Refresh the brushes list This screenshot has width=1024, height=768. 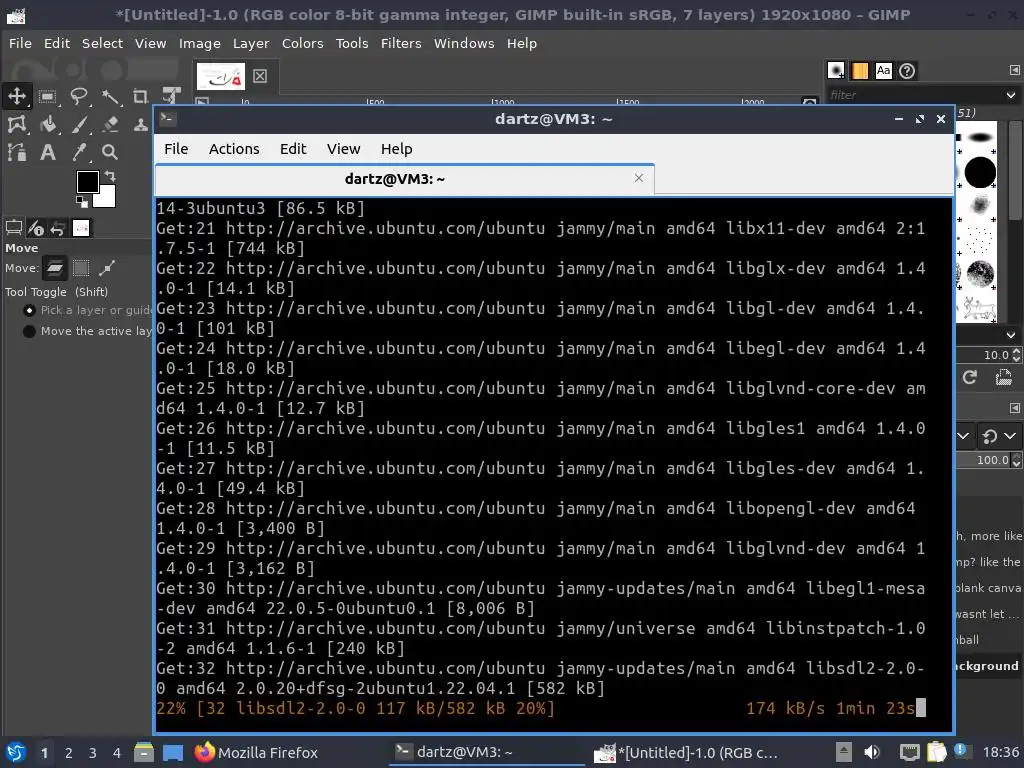(970, 377)
